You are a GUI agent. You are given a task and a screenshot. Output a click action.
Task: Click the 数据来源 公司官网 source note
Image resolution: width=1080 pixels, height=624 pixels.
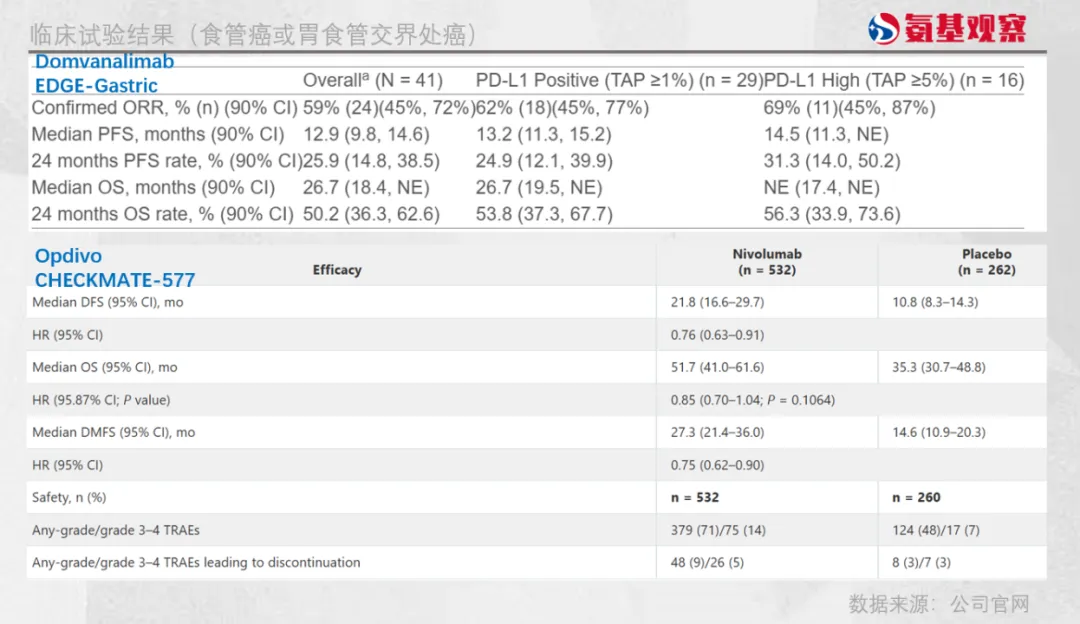938,604
